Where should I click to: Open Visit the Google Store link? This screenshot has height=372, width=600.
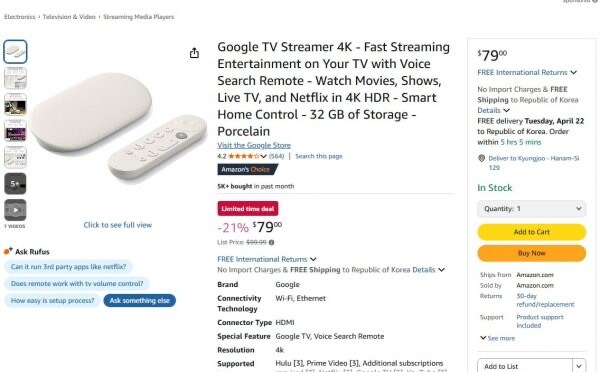click(254, 145)
